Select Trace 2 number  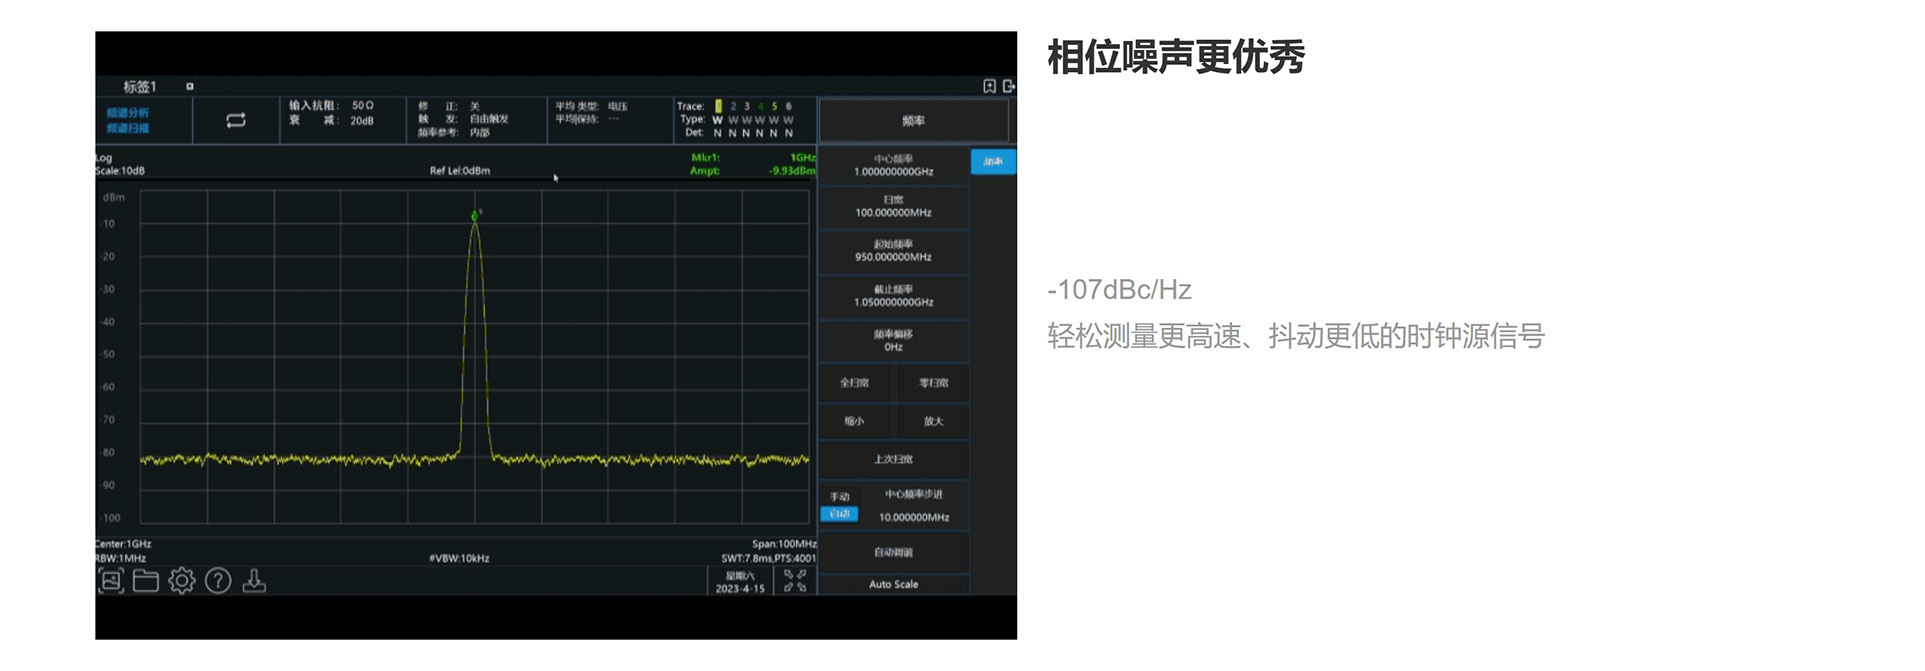point(733,106)
